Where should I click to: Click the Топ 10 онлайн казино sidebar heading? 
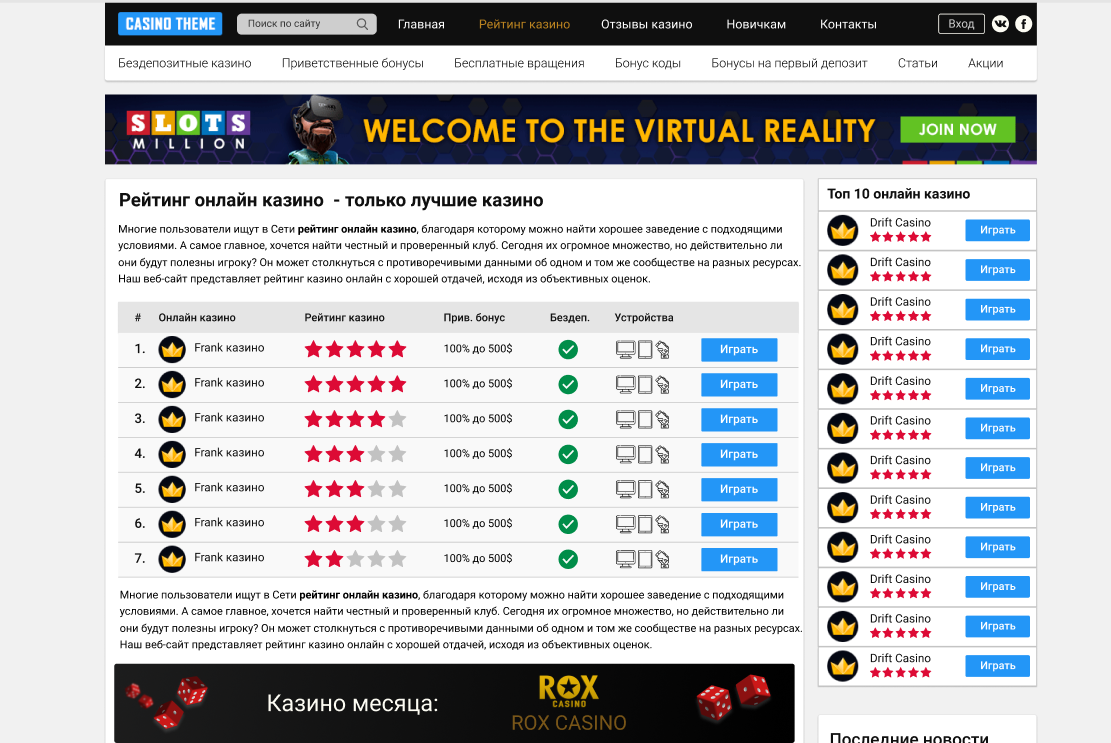(898, 194)
